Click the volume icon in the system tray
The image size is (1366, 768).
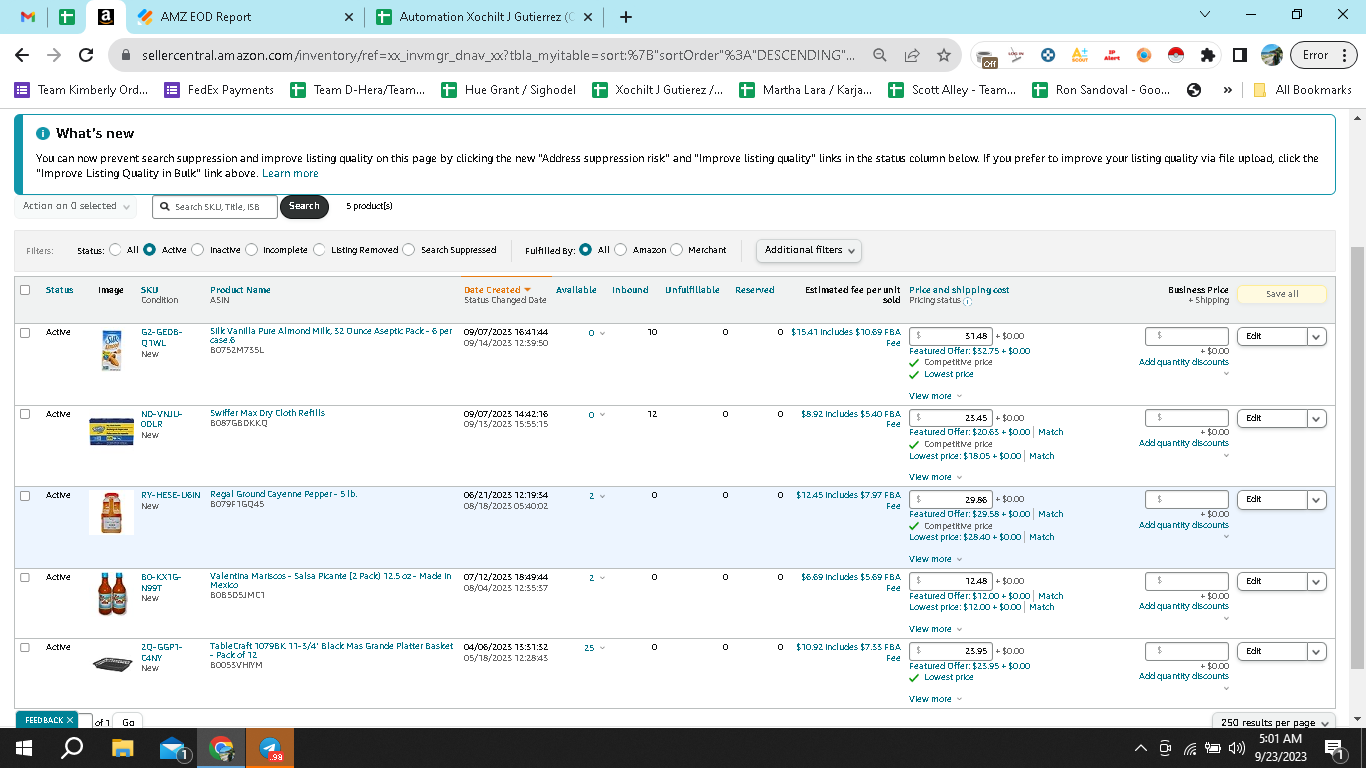(x=1236, y=748)
